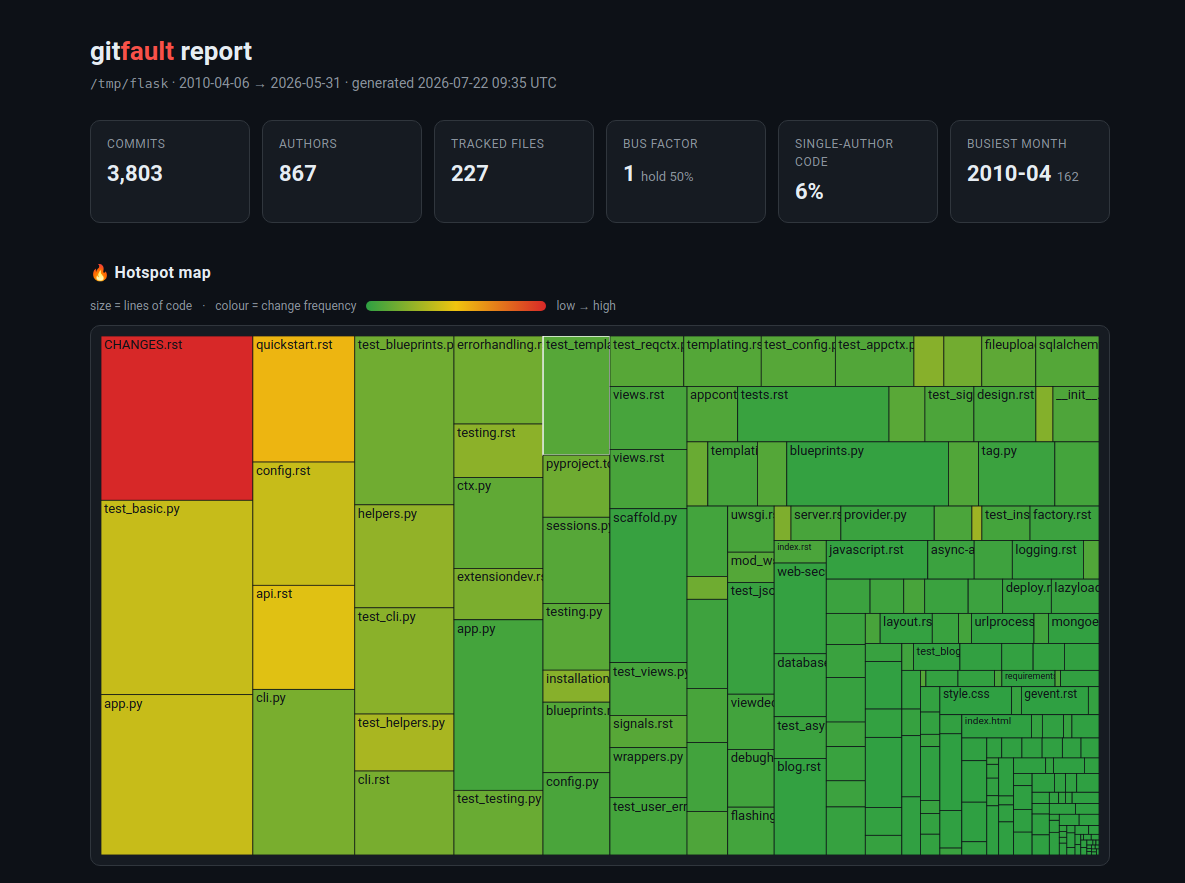Image resolution: width=1185 pixels, height=883 pixels.
Task: Click the config.rst treemap cell
Action: coord(304,524)
